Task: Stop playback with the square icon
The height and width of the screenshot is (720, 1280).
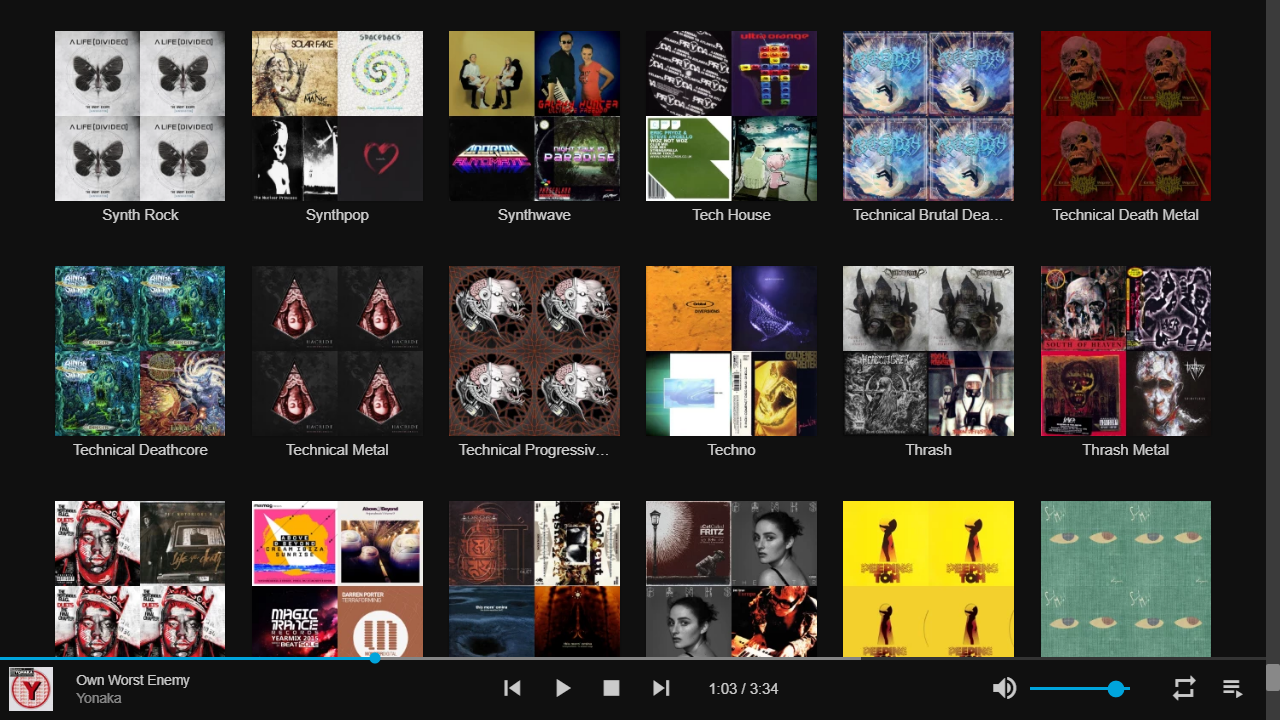Action: (612, 688)
